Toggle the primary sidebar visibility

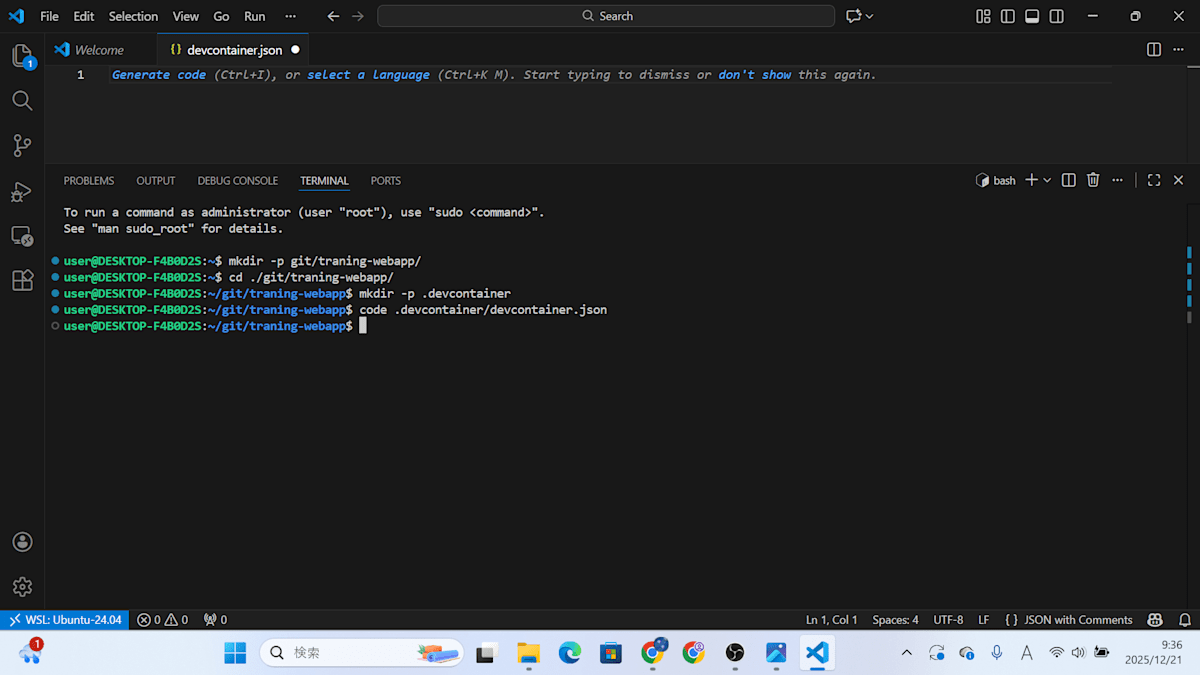1007,16
